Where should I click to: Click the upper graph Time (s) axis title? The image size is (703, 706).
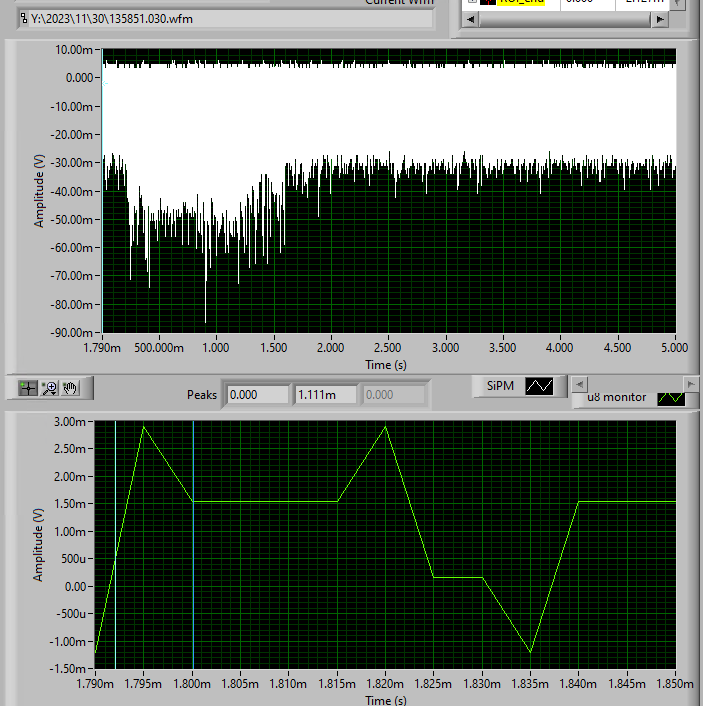pos(386,365)
